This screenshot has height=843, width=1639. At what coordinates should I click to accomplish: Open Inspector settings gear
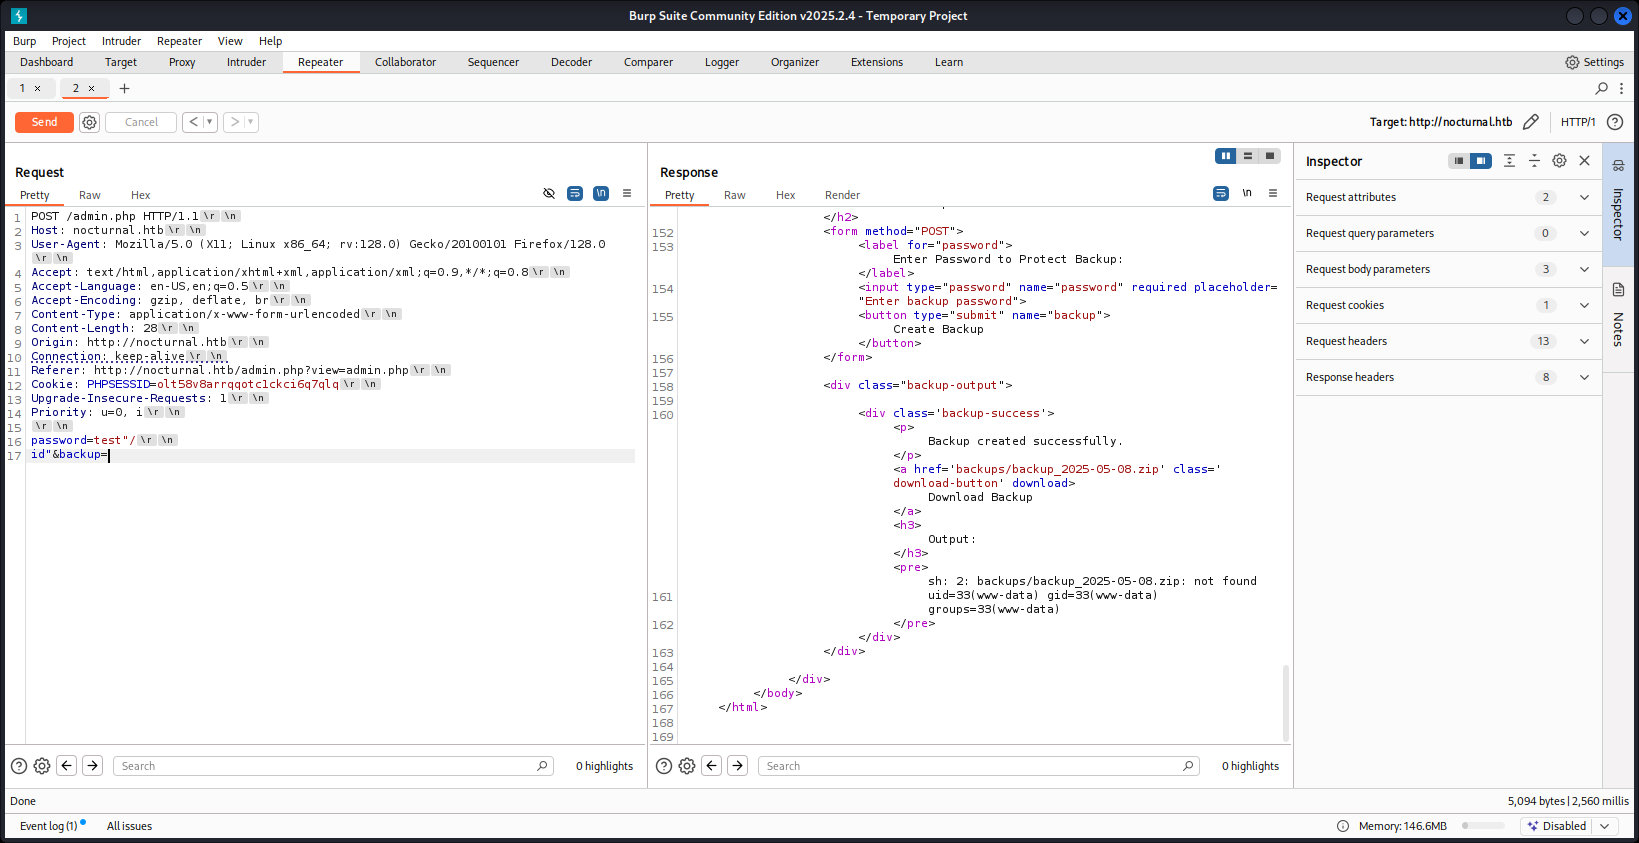tap(1559, 161)
